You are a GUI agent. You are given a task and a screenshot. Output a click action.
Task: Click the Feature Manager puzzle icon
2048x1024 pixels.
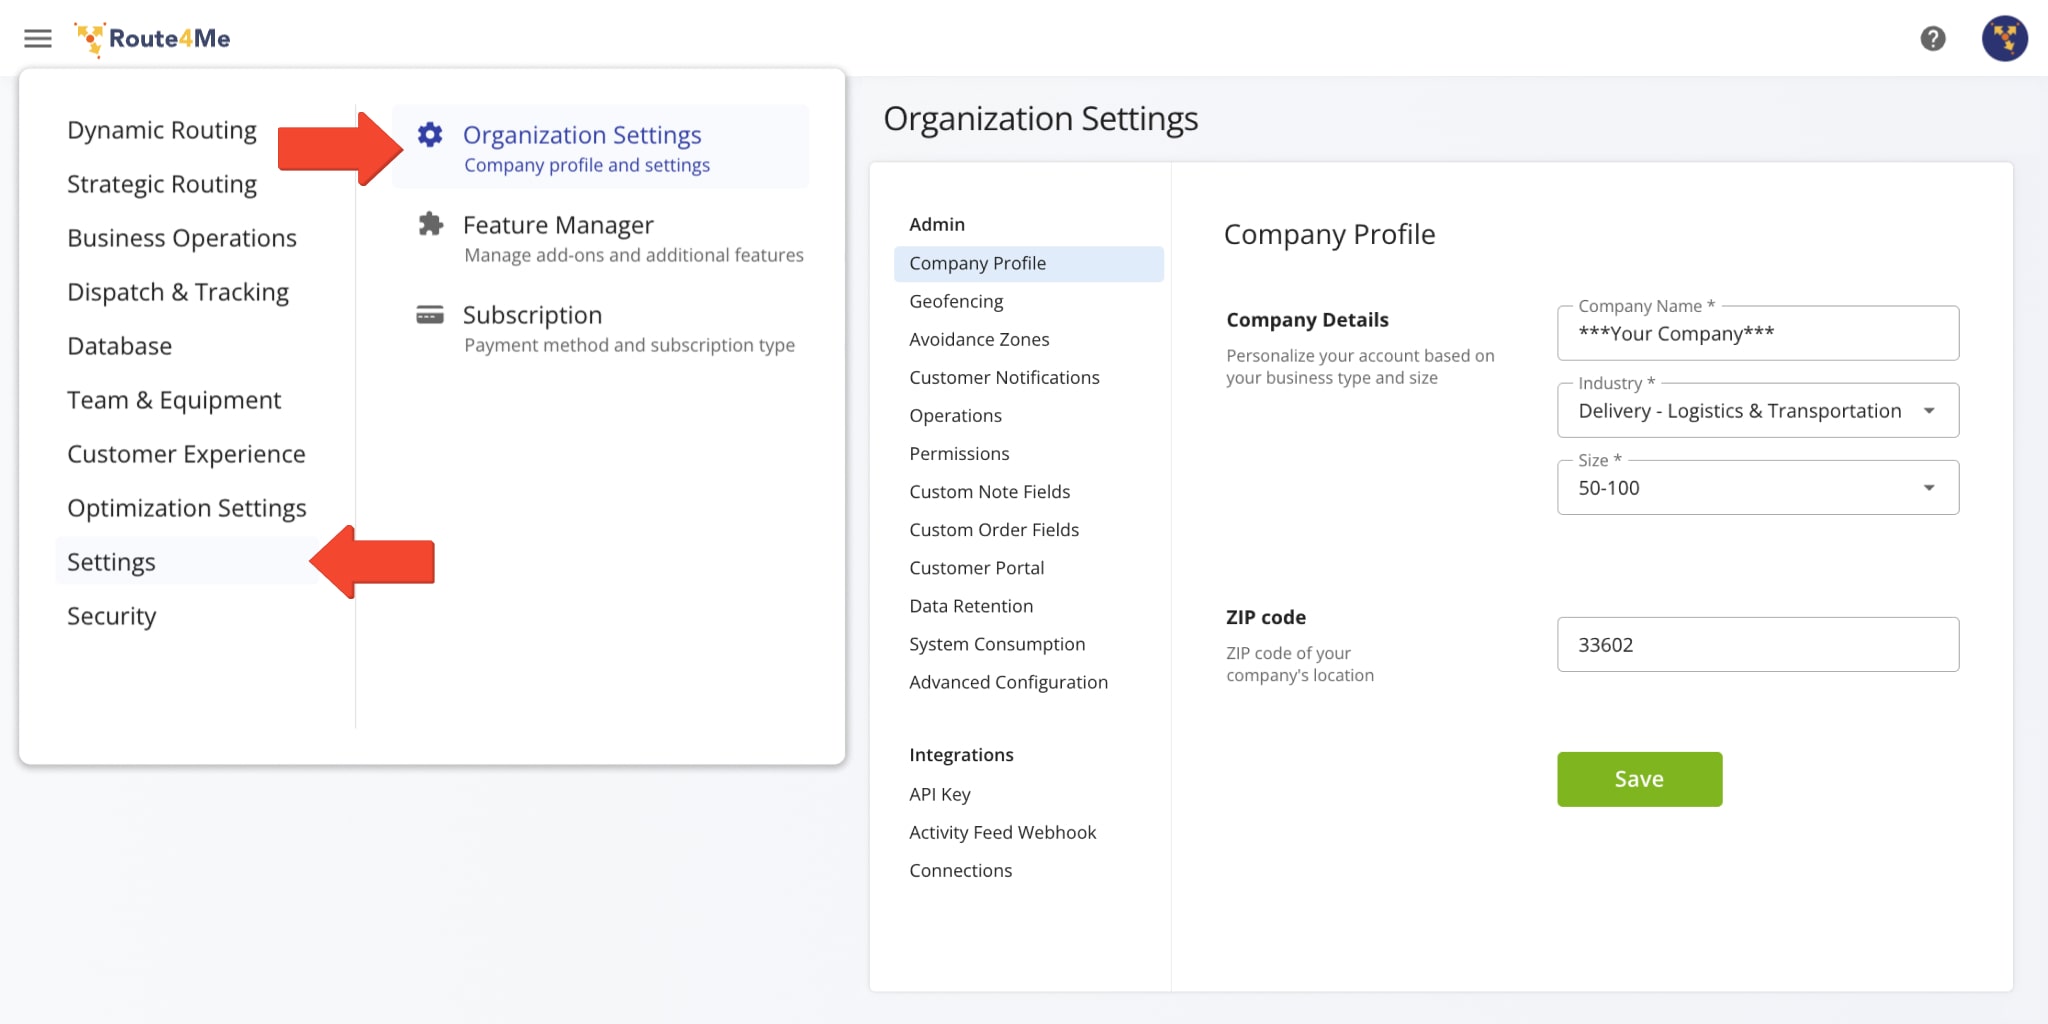(430, 224)
